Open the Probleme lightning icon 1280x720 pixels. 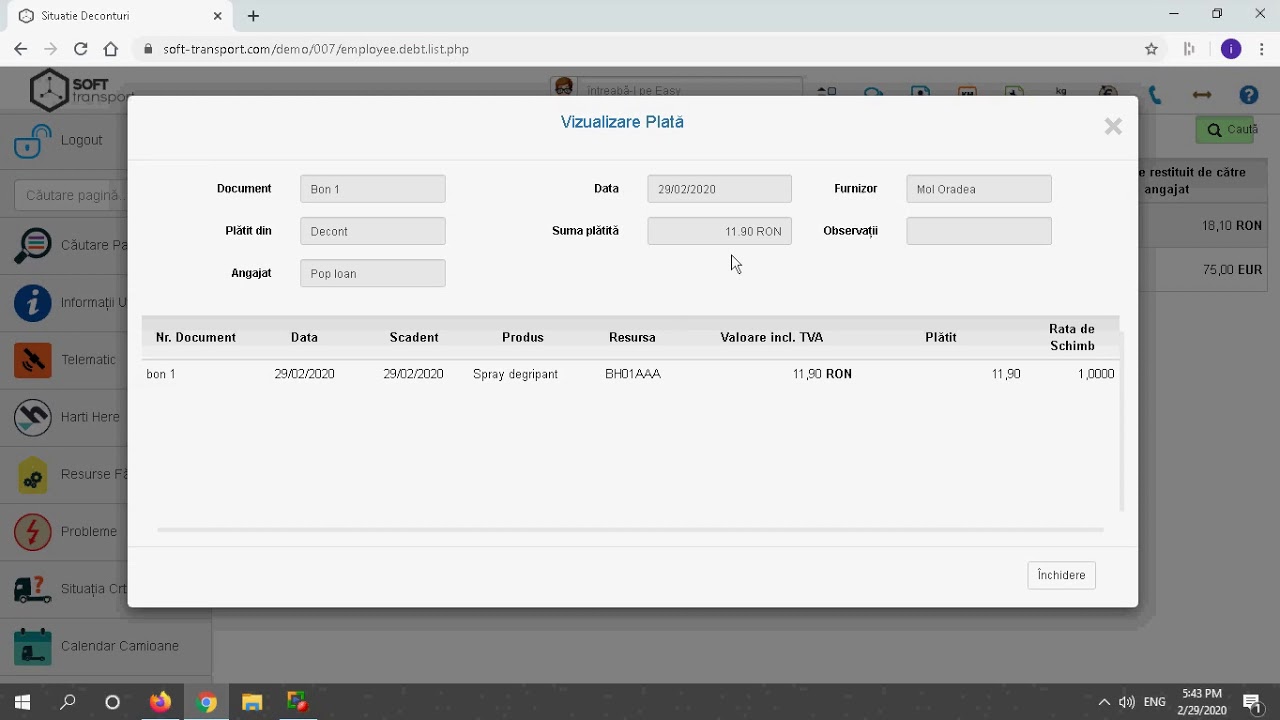click(32, 532)
